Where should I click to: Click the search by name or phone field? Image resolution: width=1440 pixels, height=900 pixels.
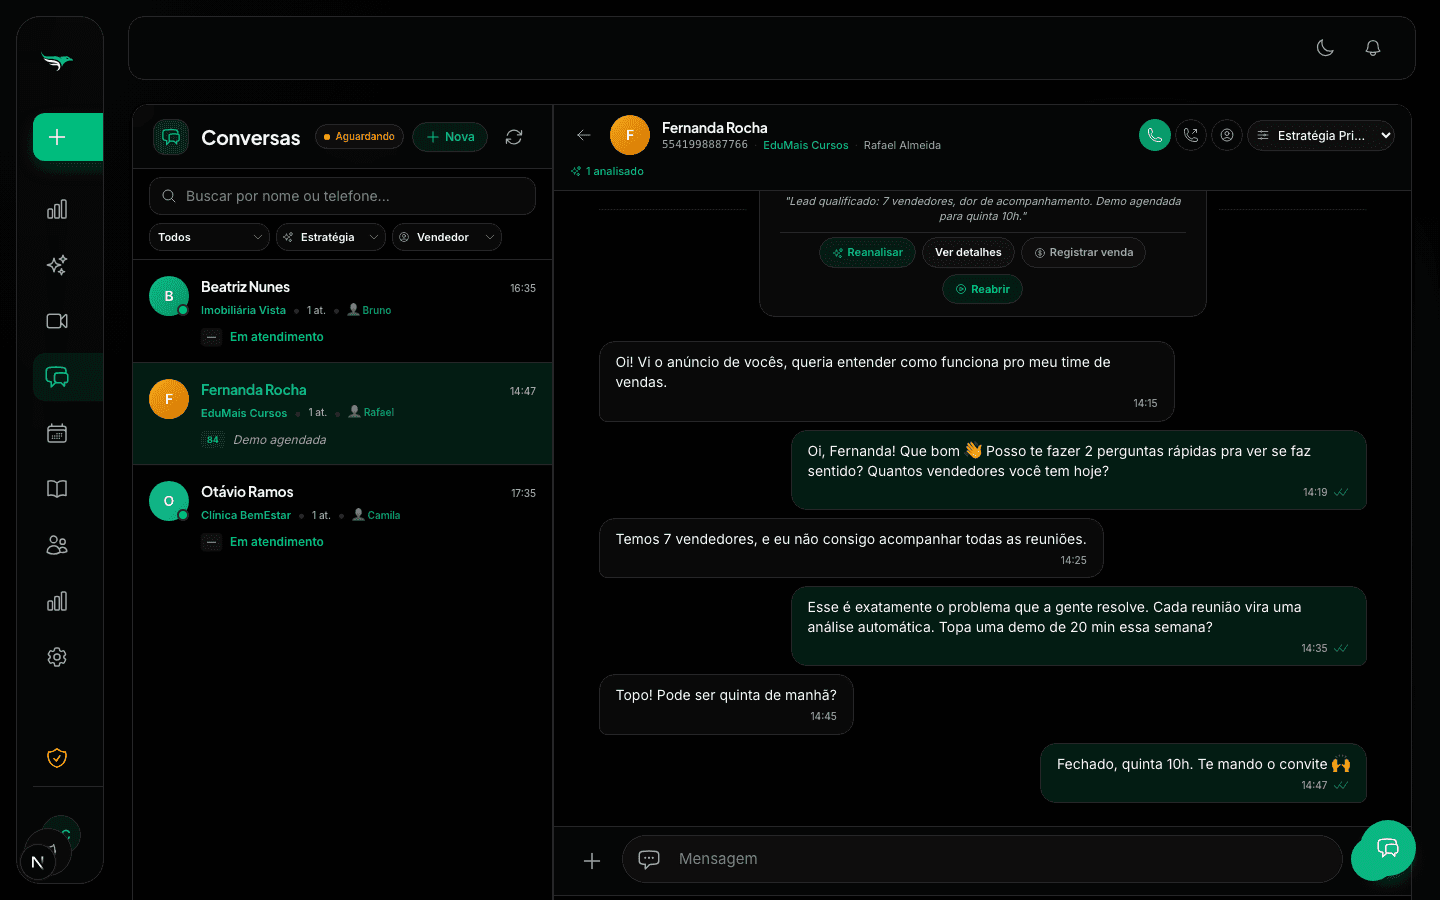coord(342,196)
